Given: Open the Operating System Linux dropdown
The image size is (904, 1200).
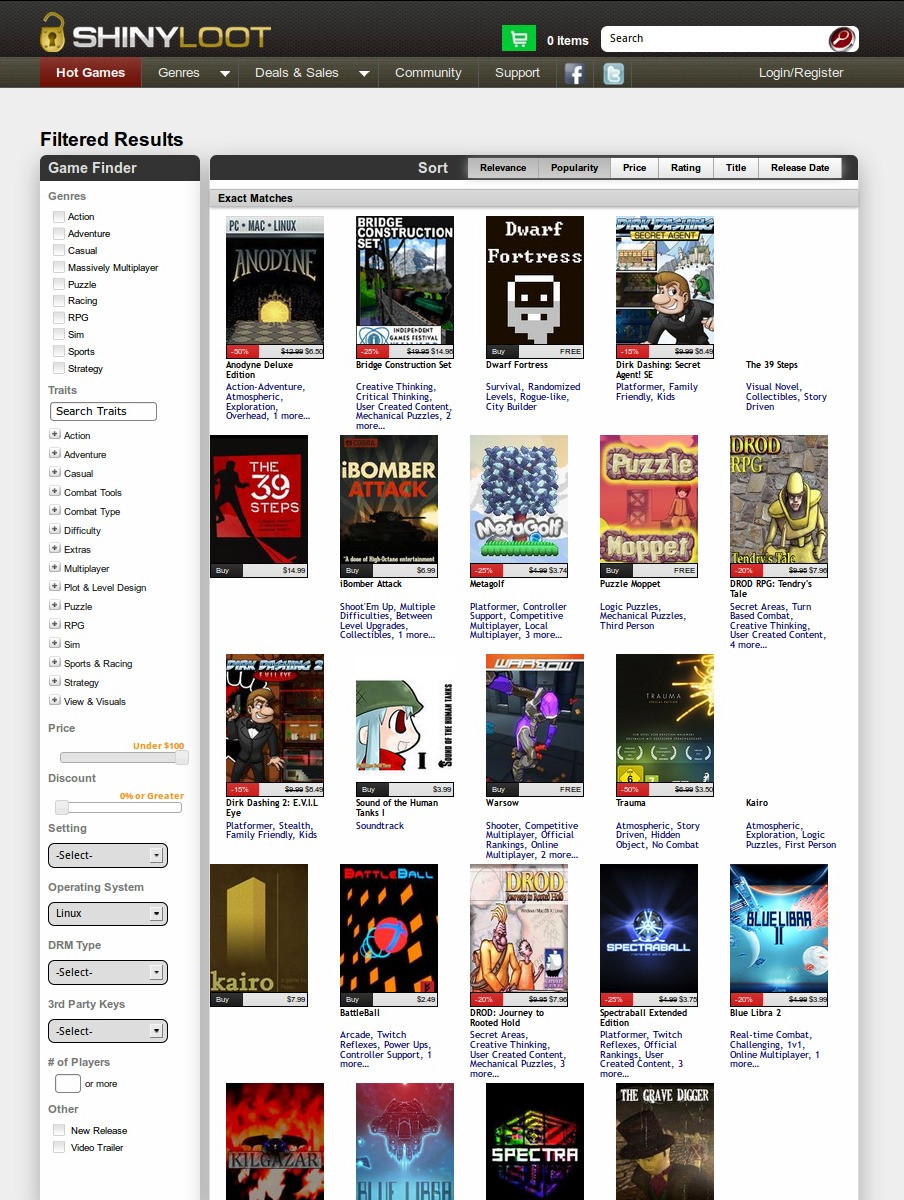Looking at the screenshot, I should tap(107, 913).
